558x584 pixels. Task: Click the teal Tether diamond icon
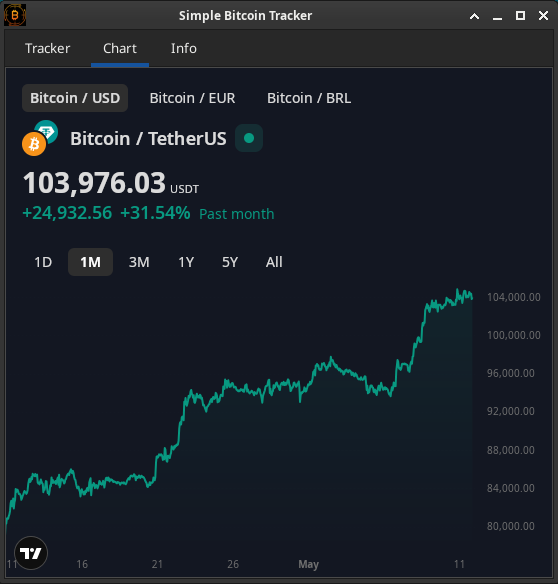47,131
